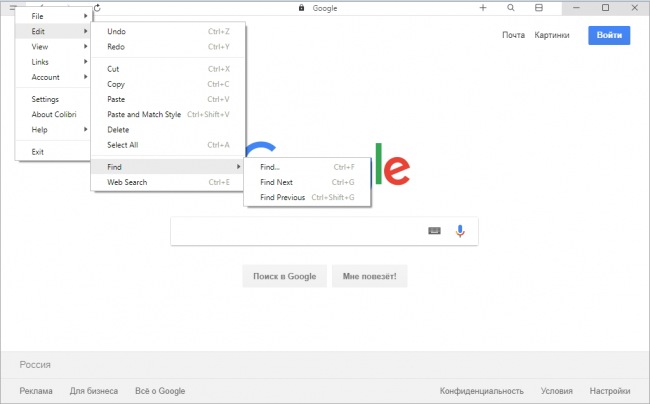This screenshot has height=404, width=650.
Task: Click the lock icon beside the Google title
Action: pyautogui.click(x=301, y=8)
